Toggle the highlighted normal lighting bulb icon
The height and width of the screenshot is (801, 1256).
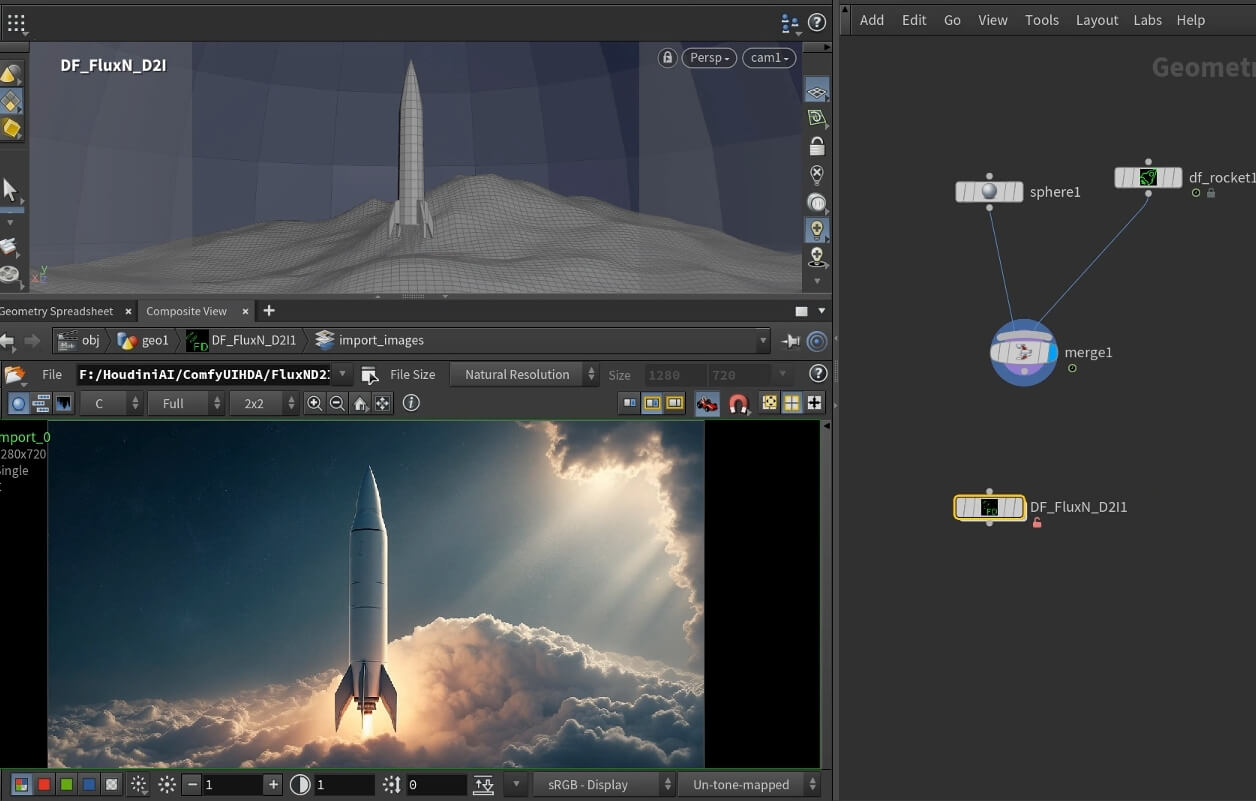tap(817, 230)
